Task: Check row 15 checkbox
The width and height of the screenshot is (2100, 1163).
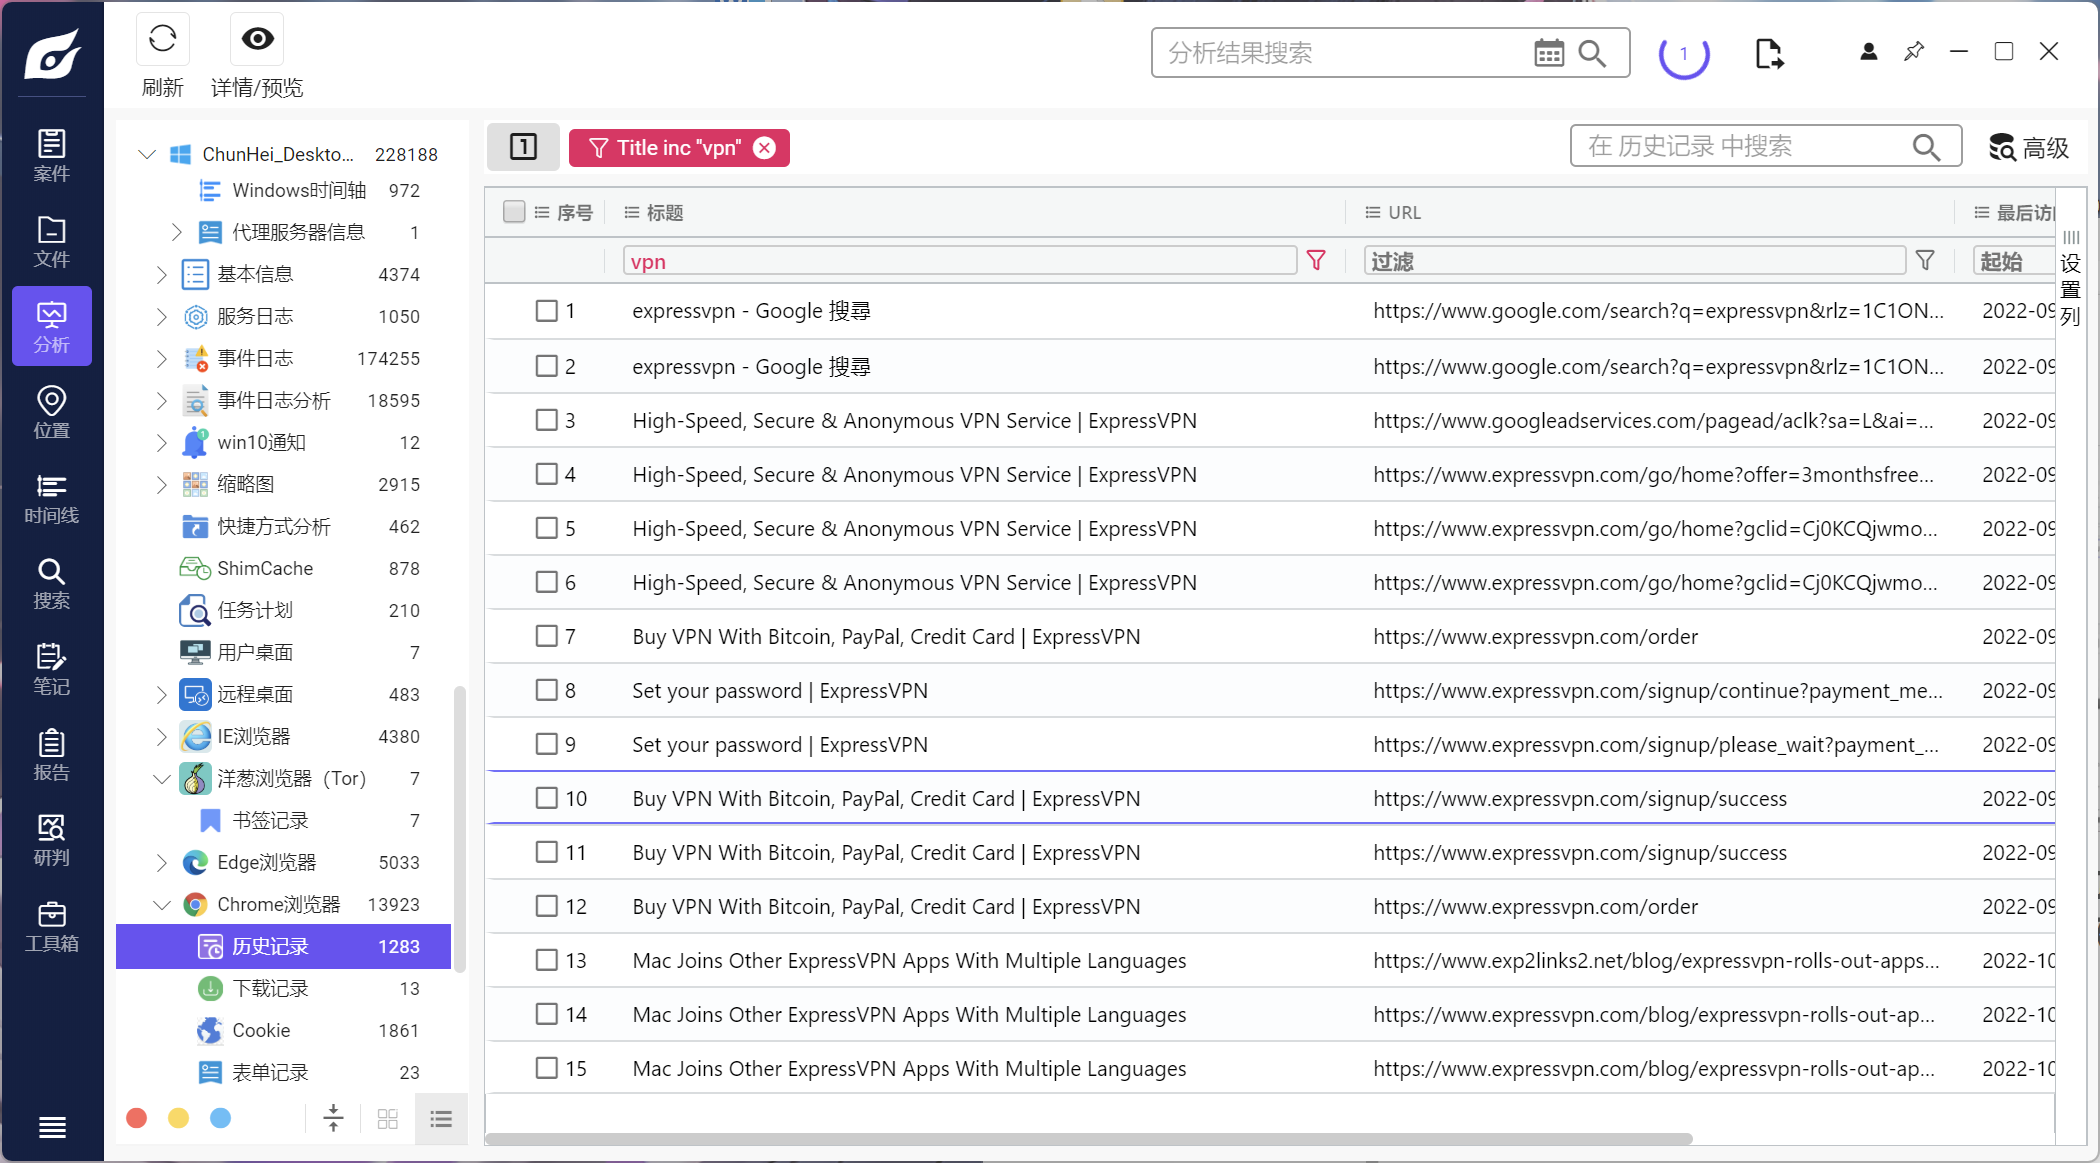Action: click(546, 1068)
